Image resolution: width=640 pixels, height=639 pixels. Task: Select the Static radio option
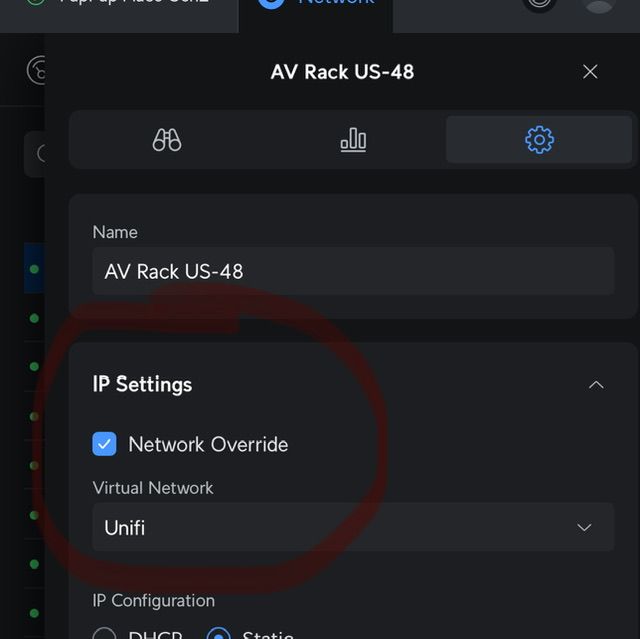(219, 634)
